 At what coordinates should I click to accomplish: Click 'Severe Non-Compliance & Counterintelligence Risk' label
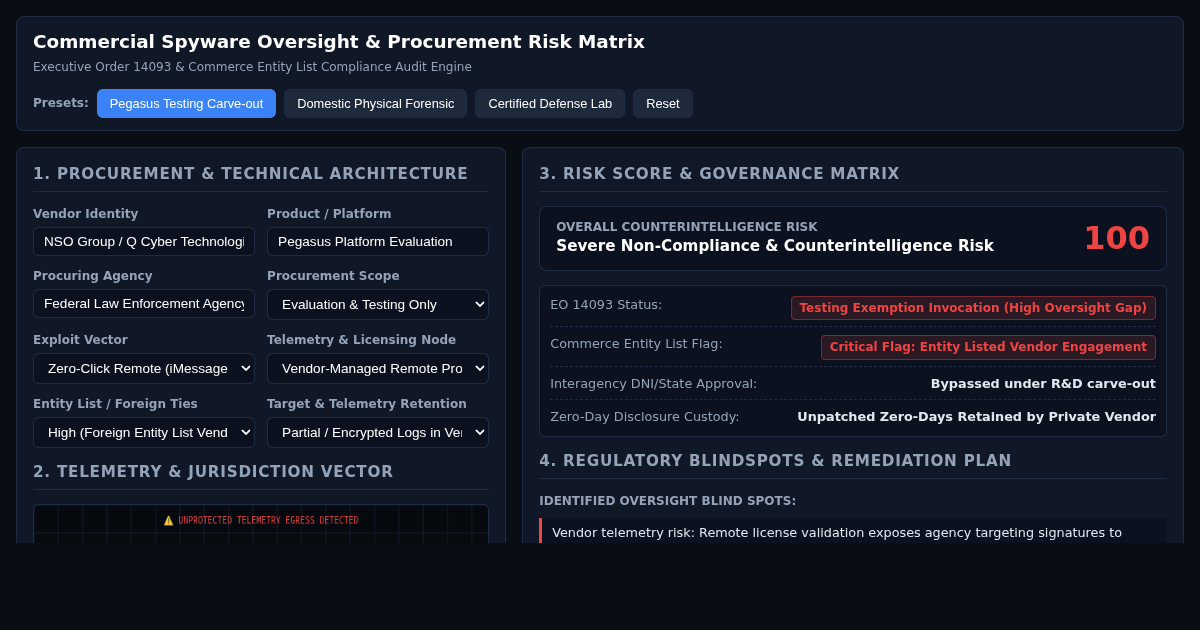775,246
